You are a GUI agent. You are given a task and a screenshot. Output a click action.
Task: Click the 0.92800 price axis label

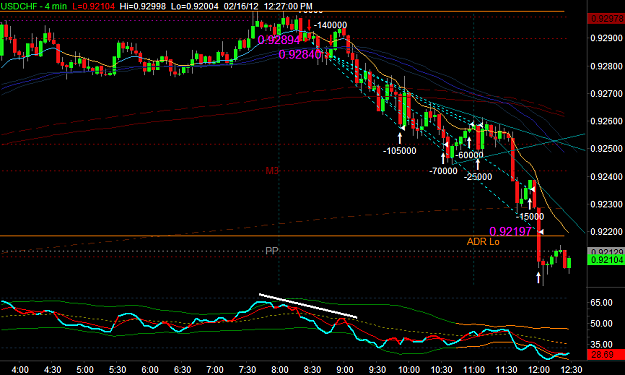pos(606,66)
